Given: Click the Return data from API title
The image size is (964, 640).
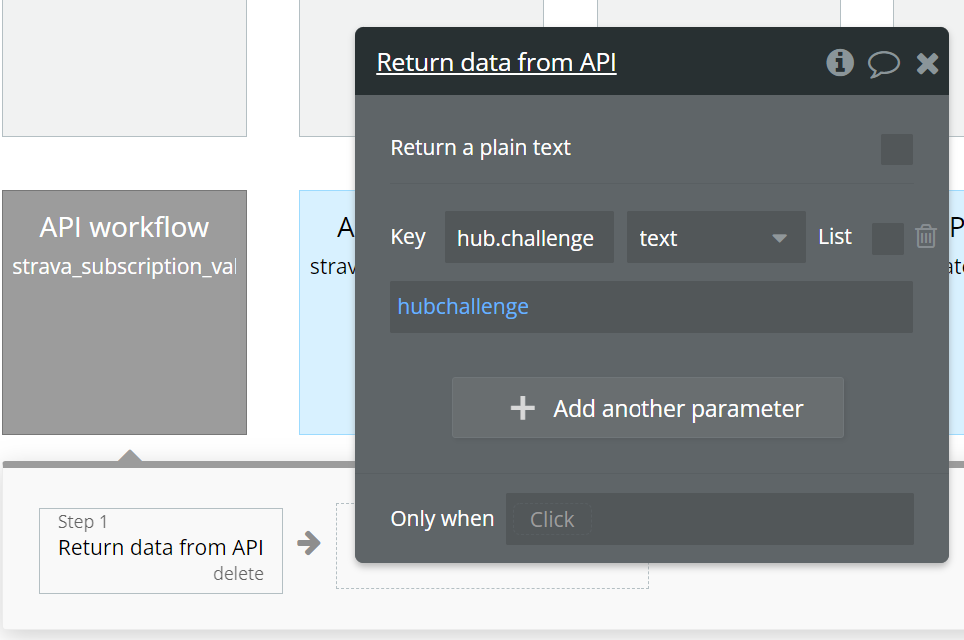Looking at the screenshot, I should (x=496, y=63).
